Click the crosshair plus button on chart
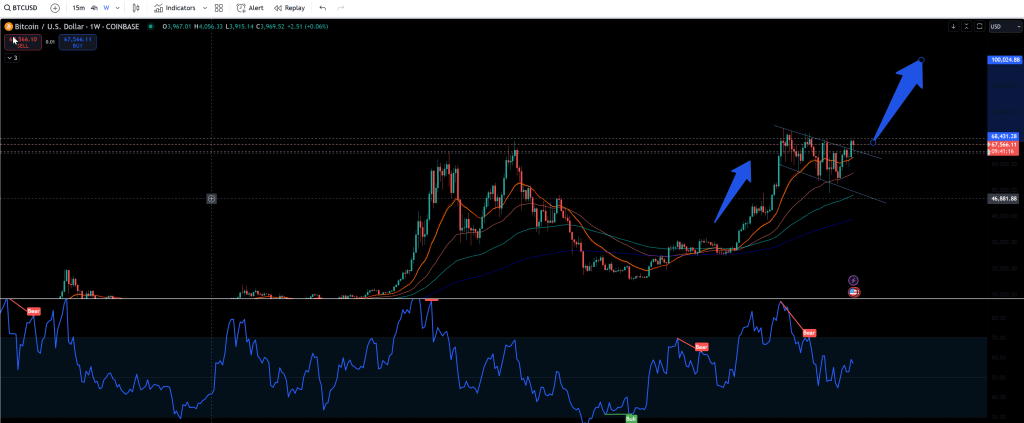This screenshot has height=423, width=1024. 212,198
